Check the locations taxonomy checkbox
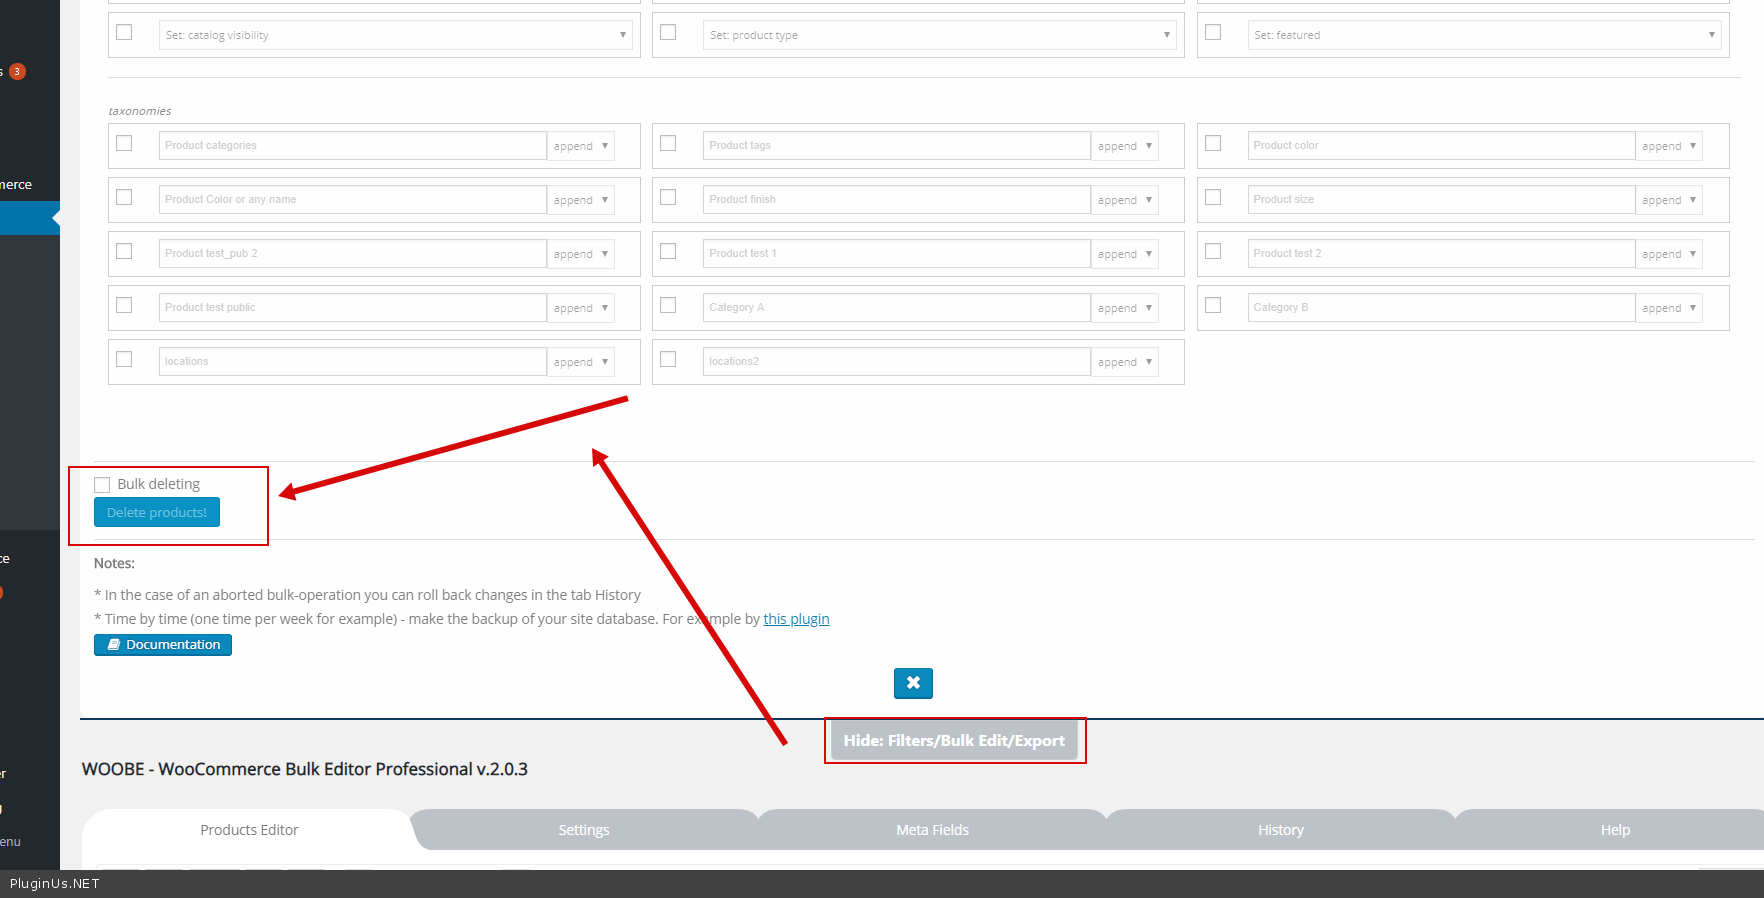1764x898 pixels. click(x=124, y=359)
